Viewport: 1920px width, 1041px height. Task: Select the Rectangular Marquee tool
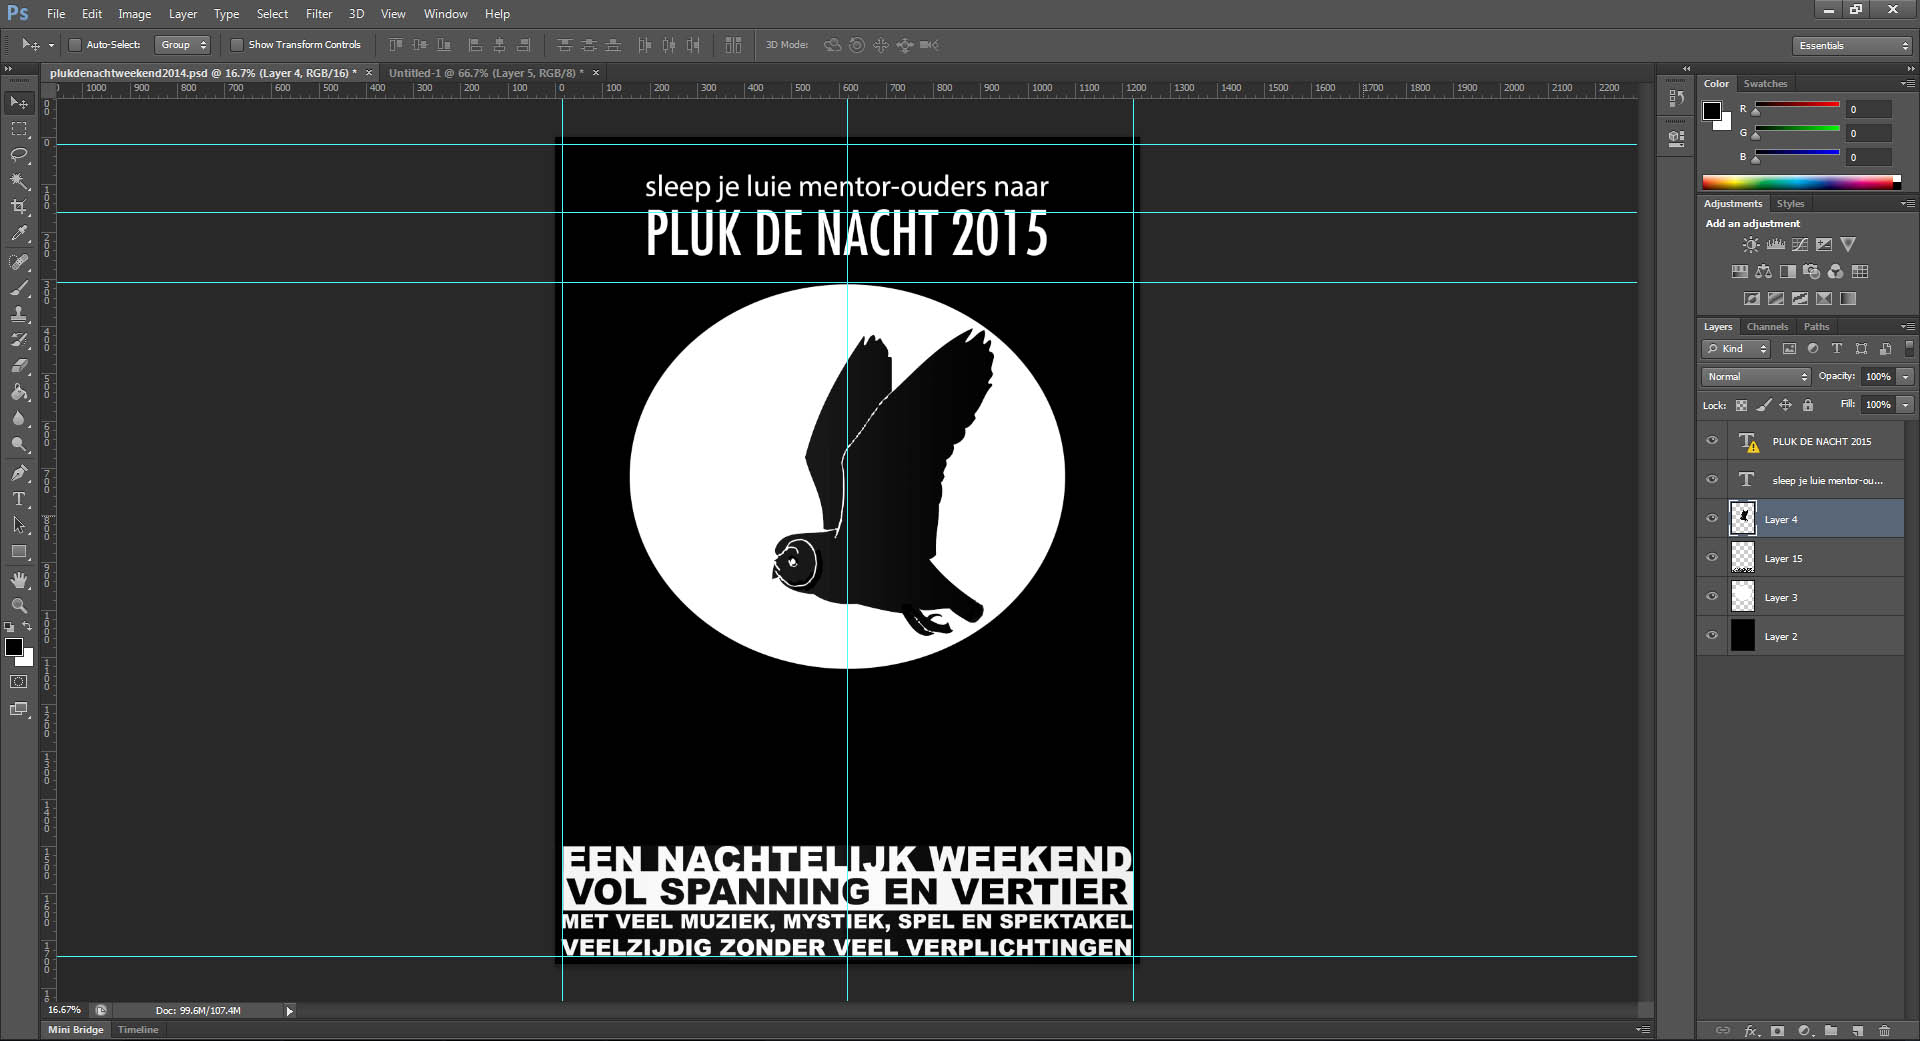(x=19, y=129)
